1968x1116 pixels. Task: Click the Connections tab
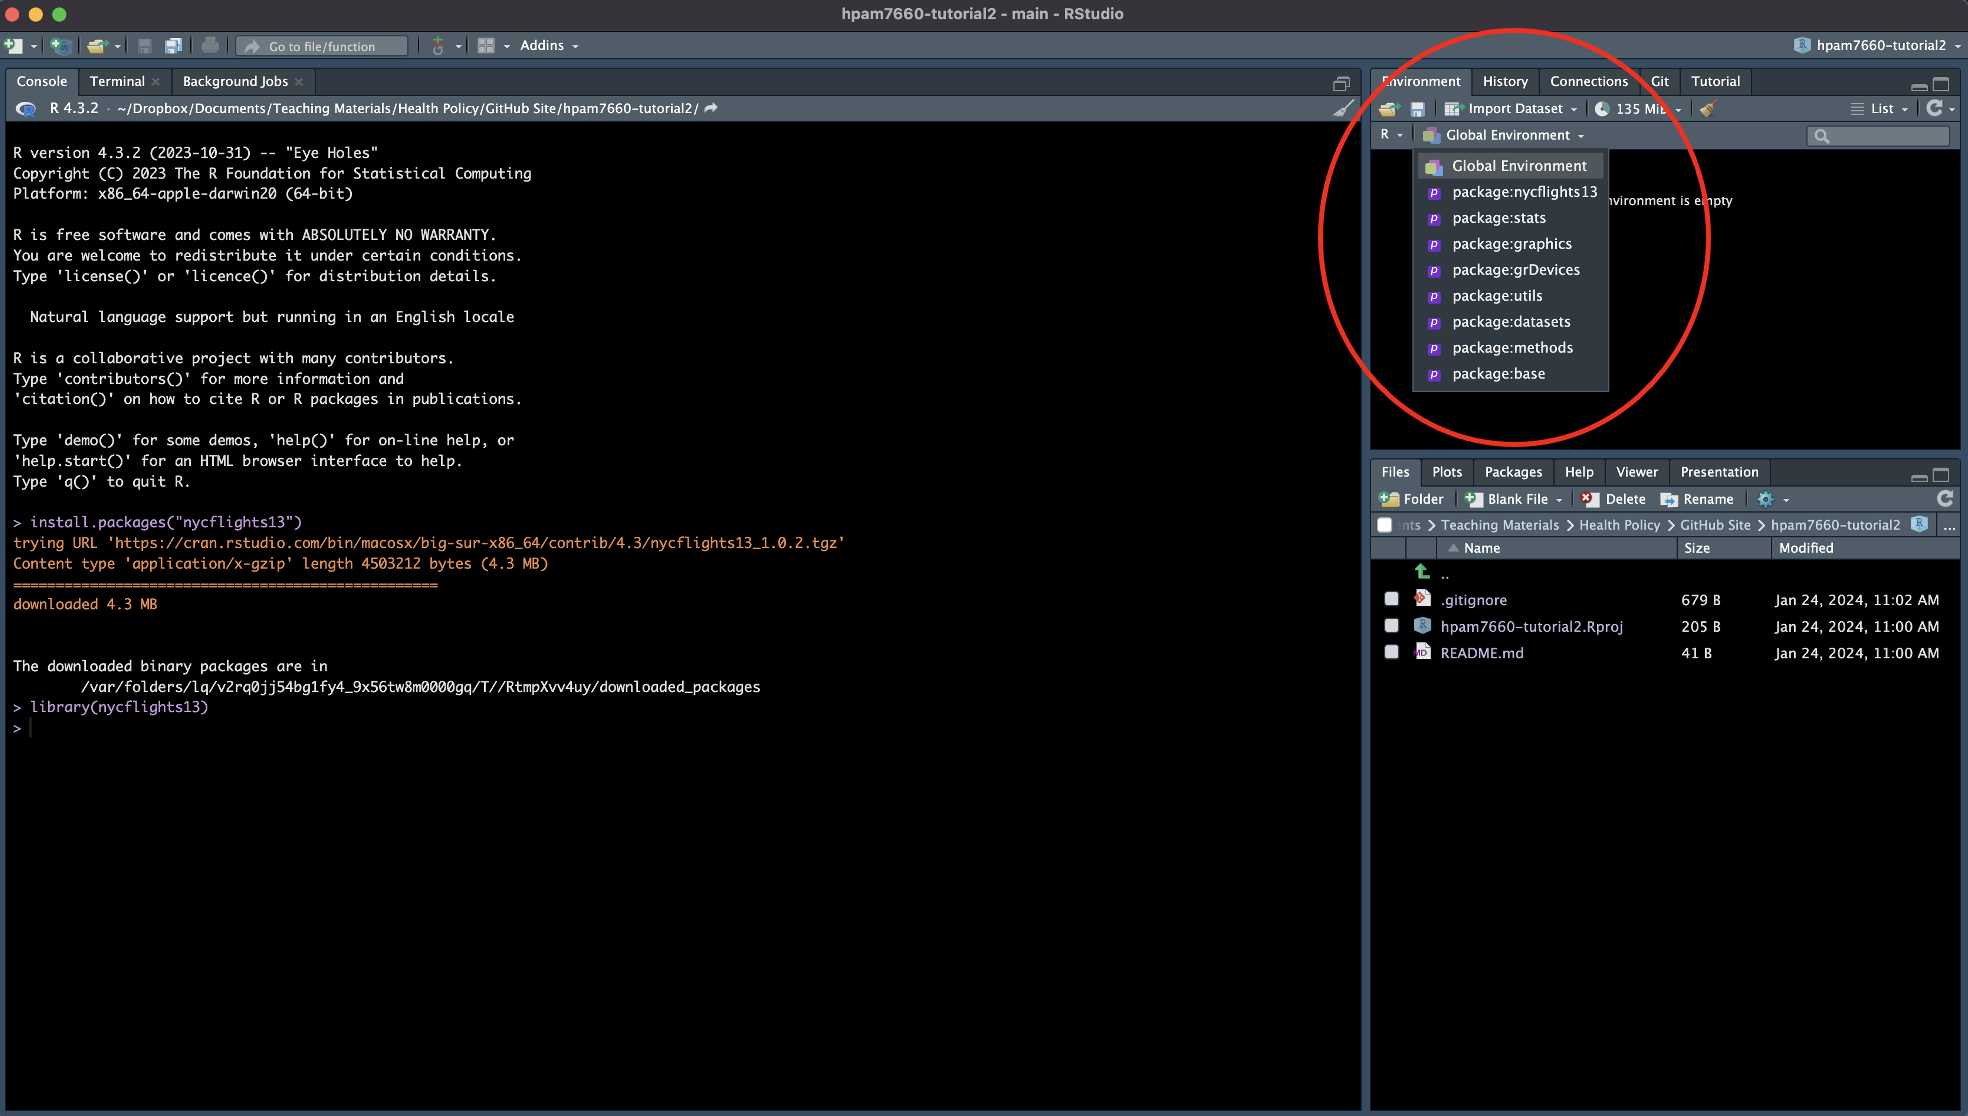click(1588, 81)
